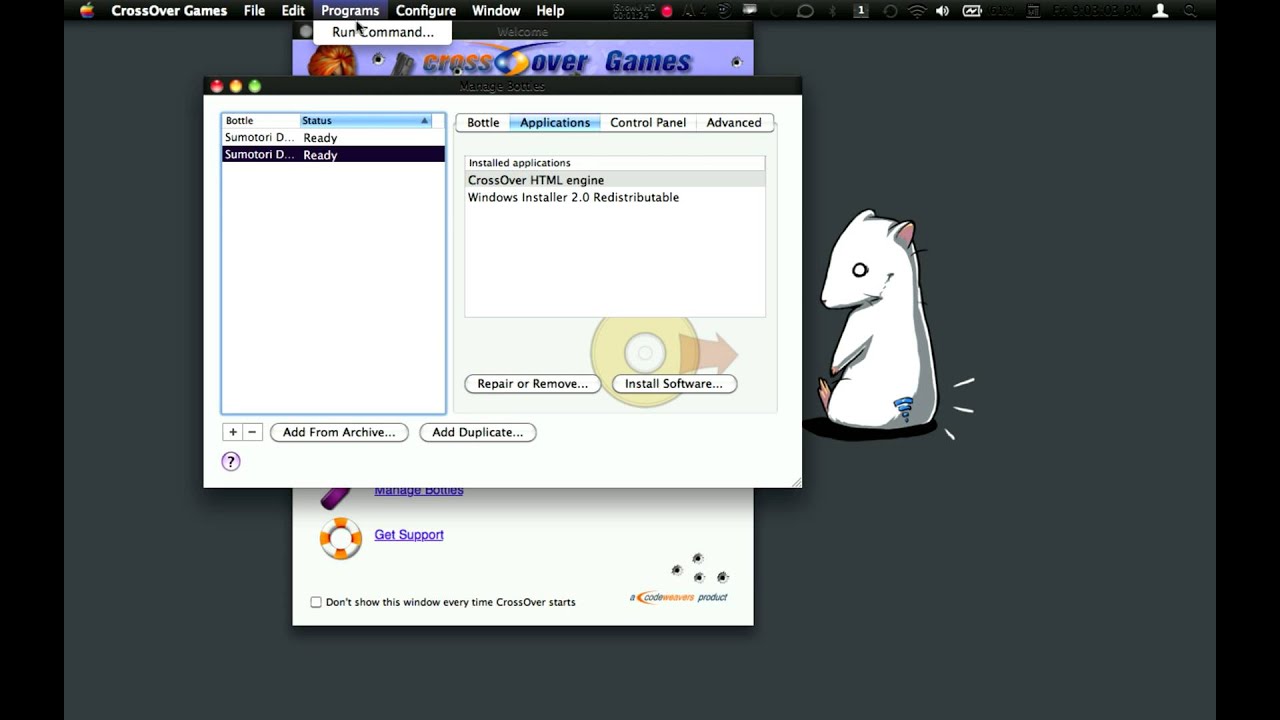
Task: Select CrossOver HTML engine in applications list
Action: [x=615, y=180]
